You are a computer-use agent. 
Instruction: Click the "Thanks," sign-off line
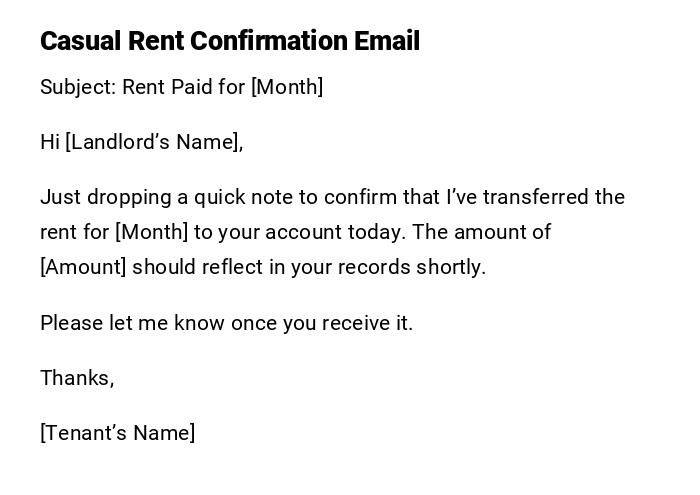click(x=77, y=378)
